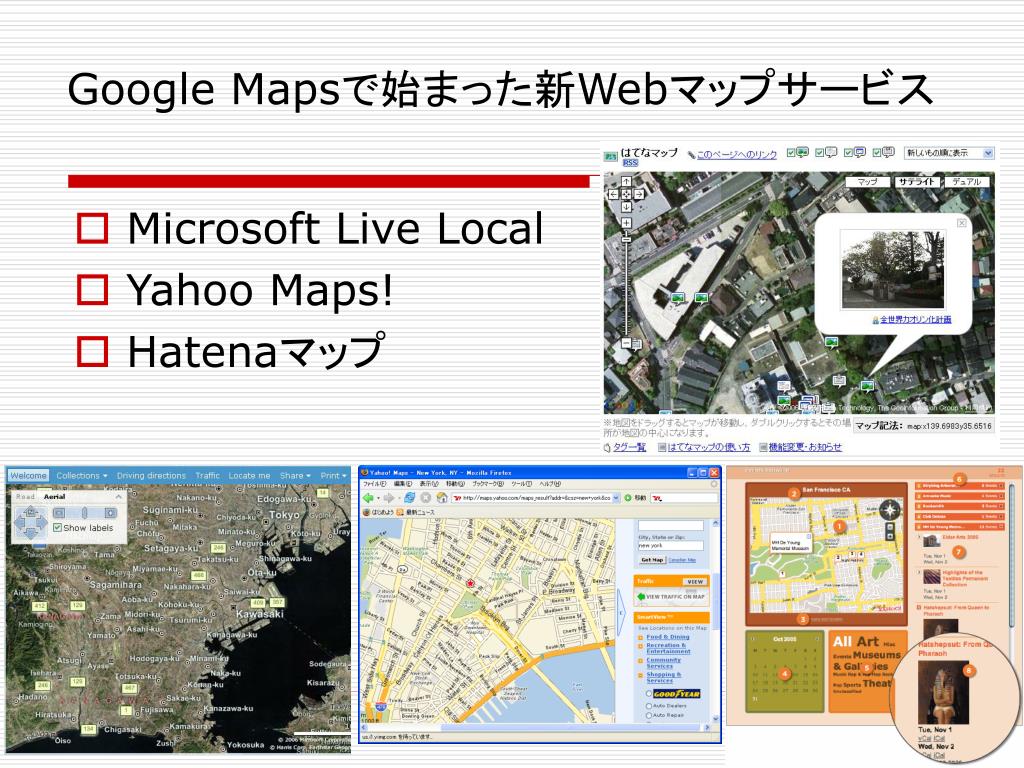Pan Hatena map right with the right arrow
Screen dimensions: 1024x768
pyautogui.click(x=639, y=195)
